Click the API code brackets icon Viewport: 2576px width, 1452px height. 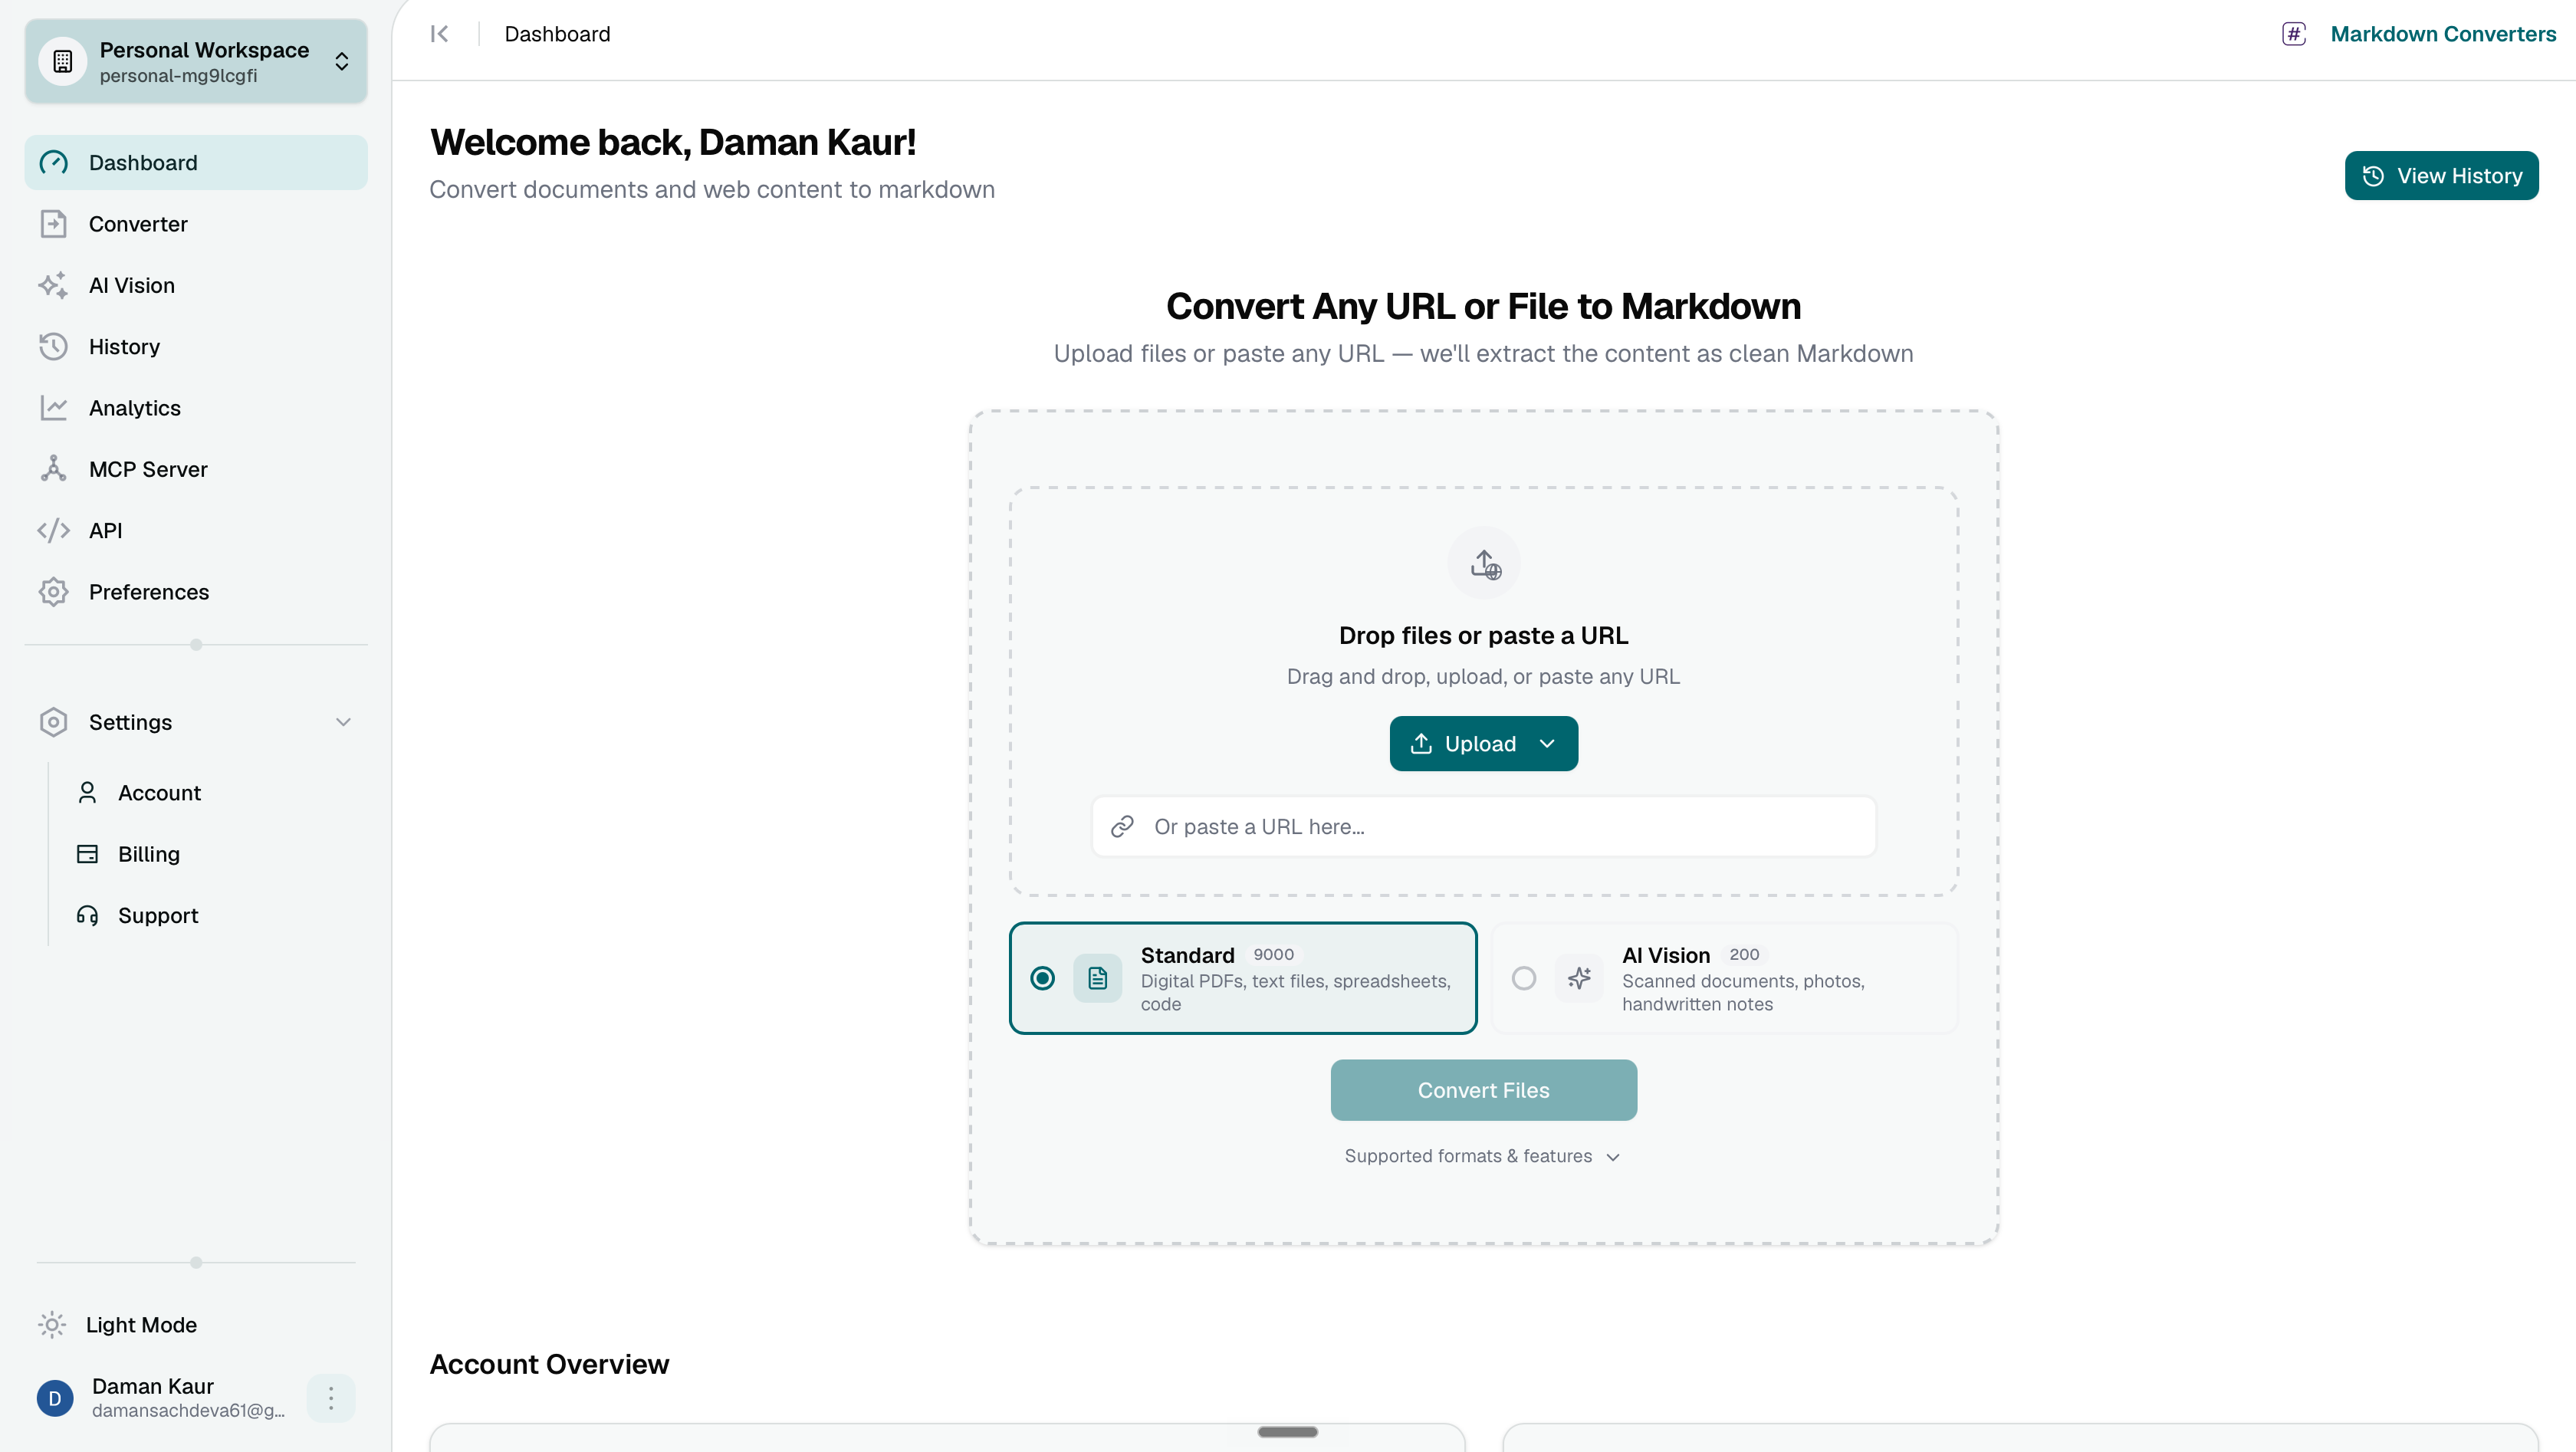tap(53, 530)
